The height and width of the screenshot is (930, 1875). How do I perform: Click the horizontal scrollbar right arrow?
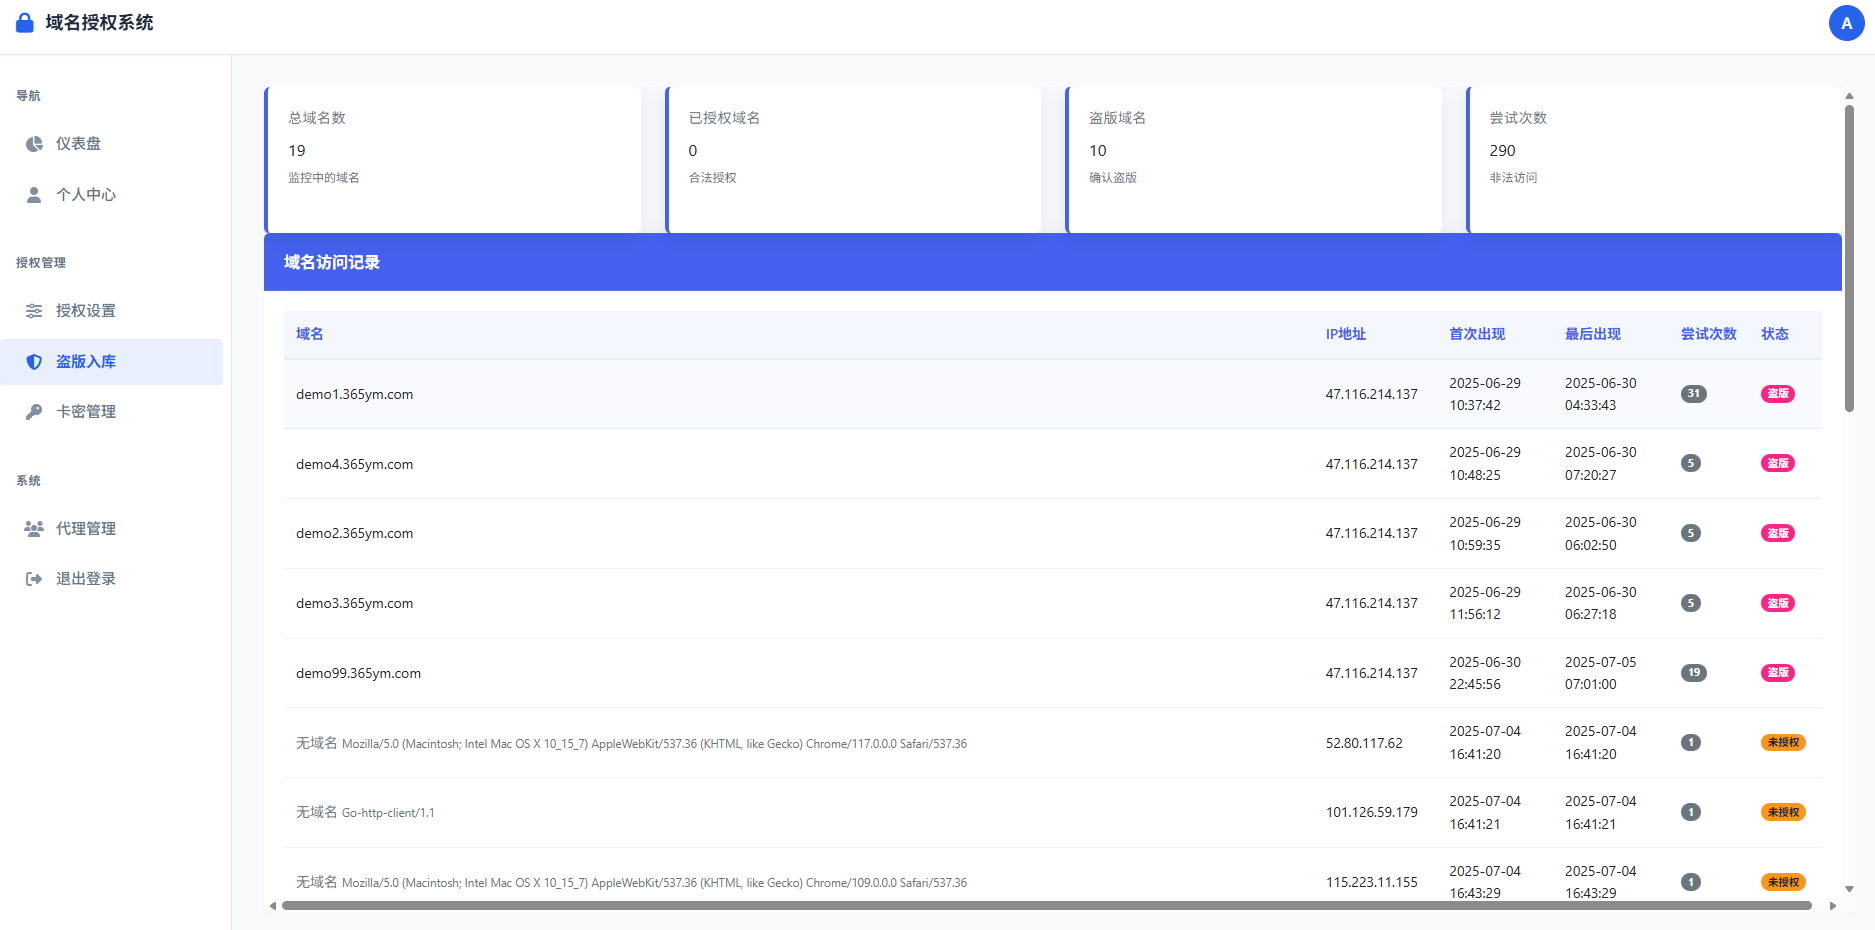[x=1832, y=906]
